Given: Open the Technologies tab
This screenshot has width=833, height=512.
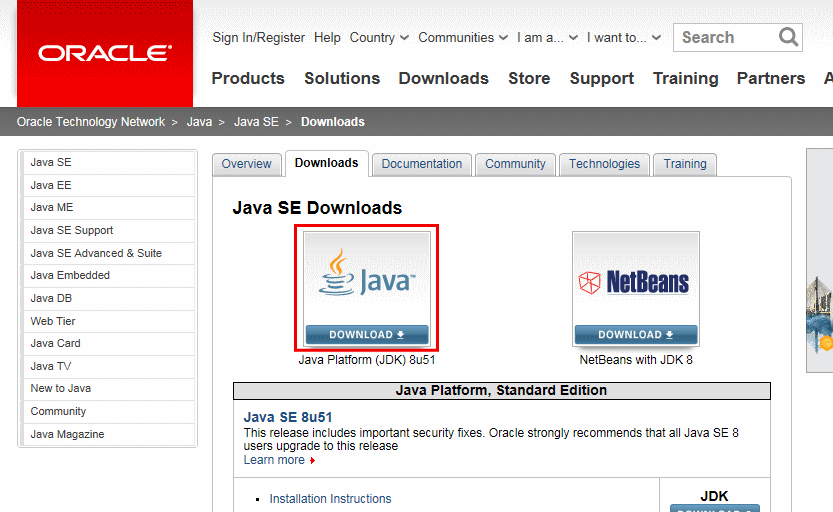Looking at the screenshot, I should pos(604,164).
